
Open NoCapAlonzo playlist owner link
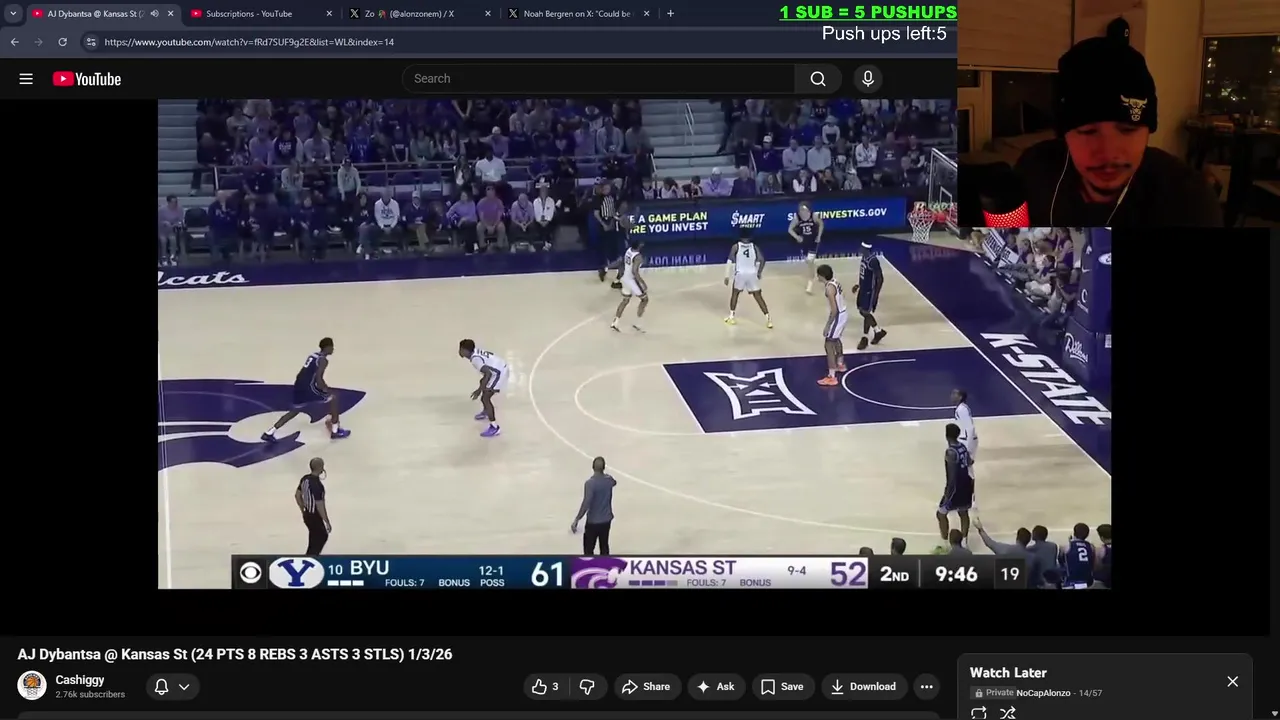1043,693
